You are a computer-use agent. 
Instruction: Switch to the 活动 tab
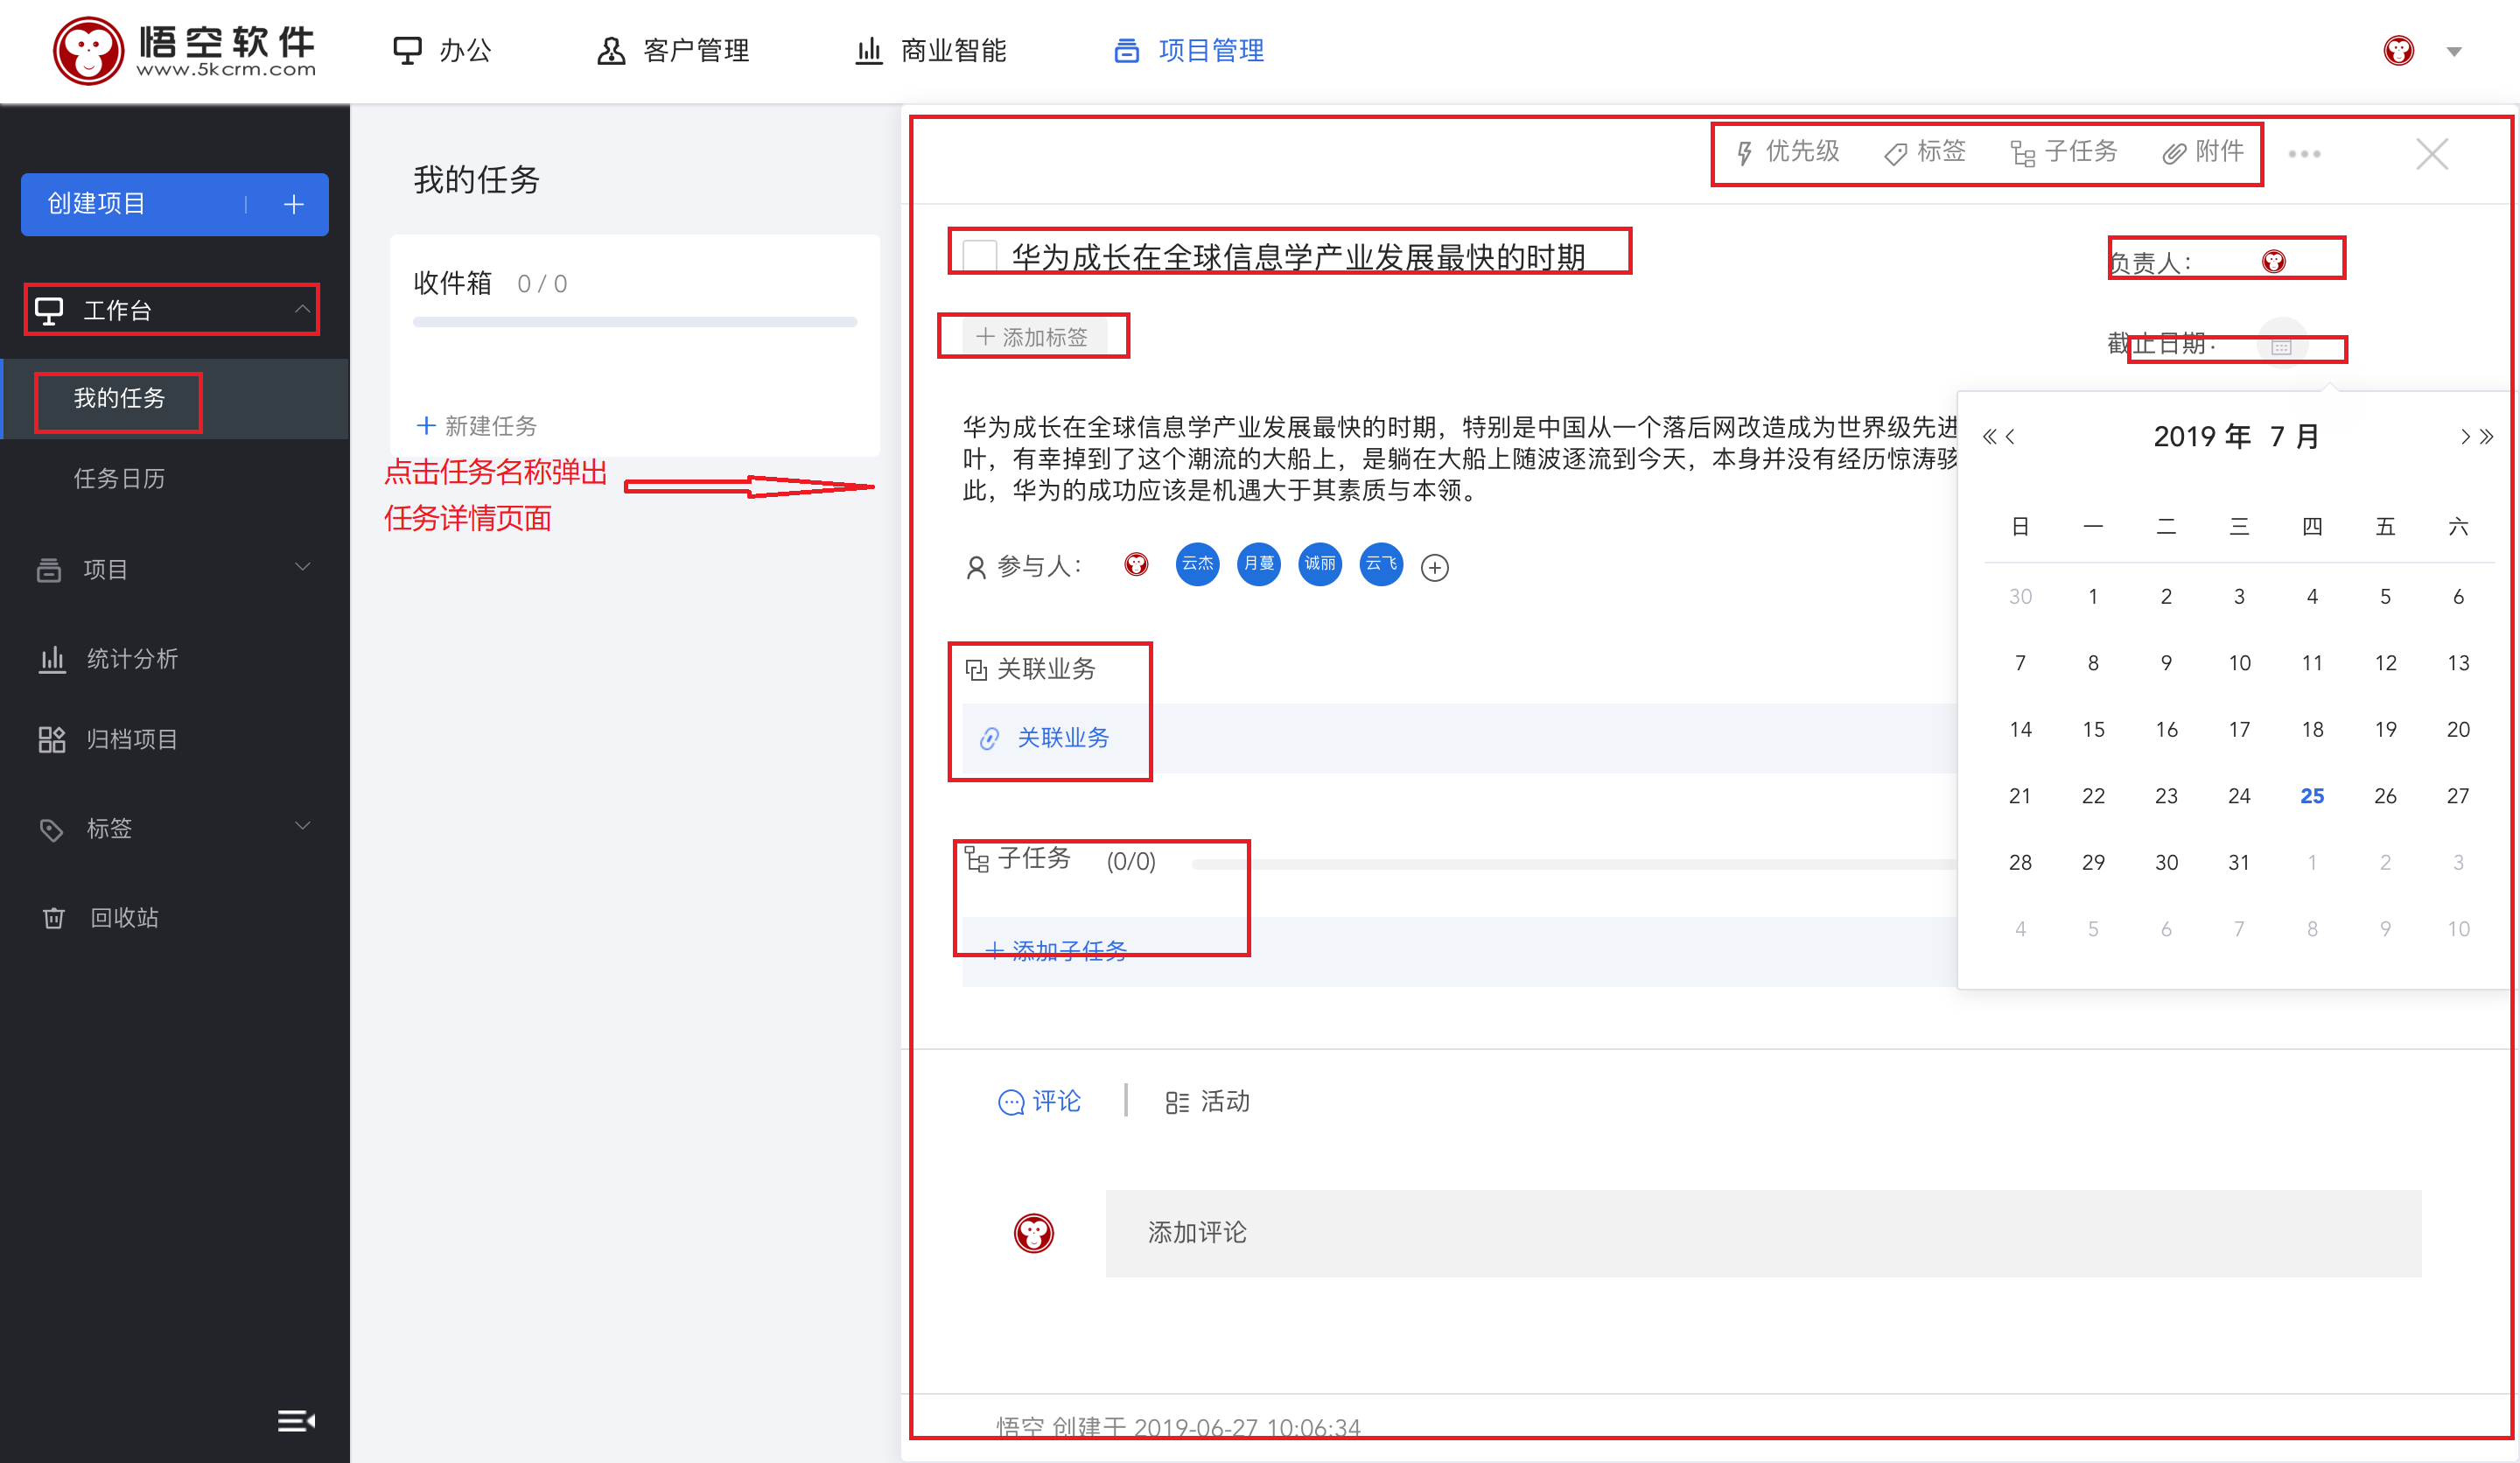pyautogui.click(x=1207, y=1102)
